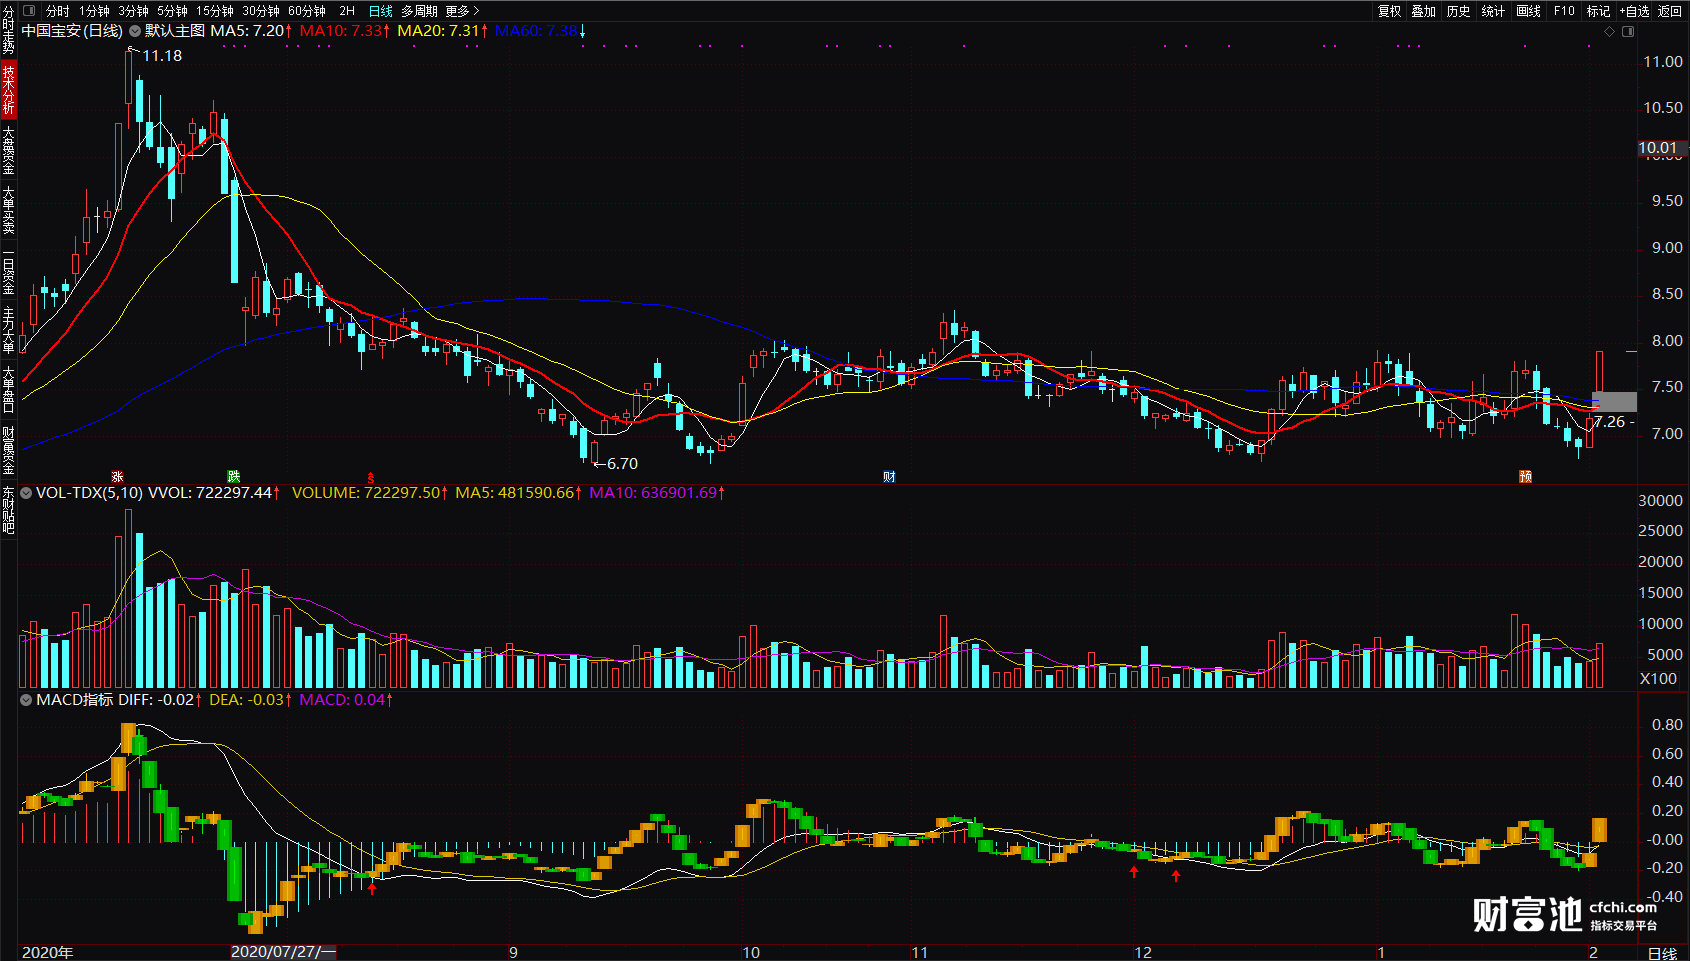The height and width of the screenshot is (961, 1690).
Task: Expand the MACD指标 indicator dropdown
Action: (26, 700)
